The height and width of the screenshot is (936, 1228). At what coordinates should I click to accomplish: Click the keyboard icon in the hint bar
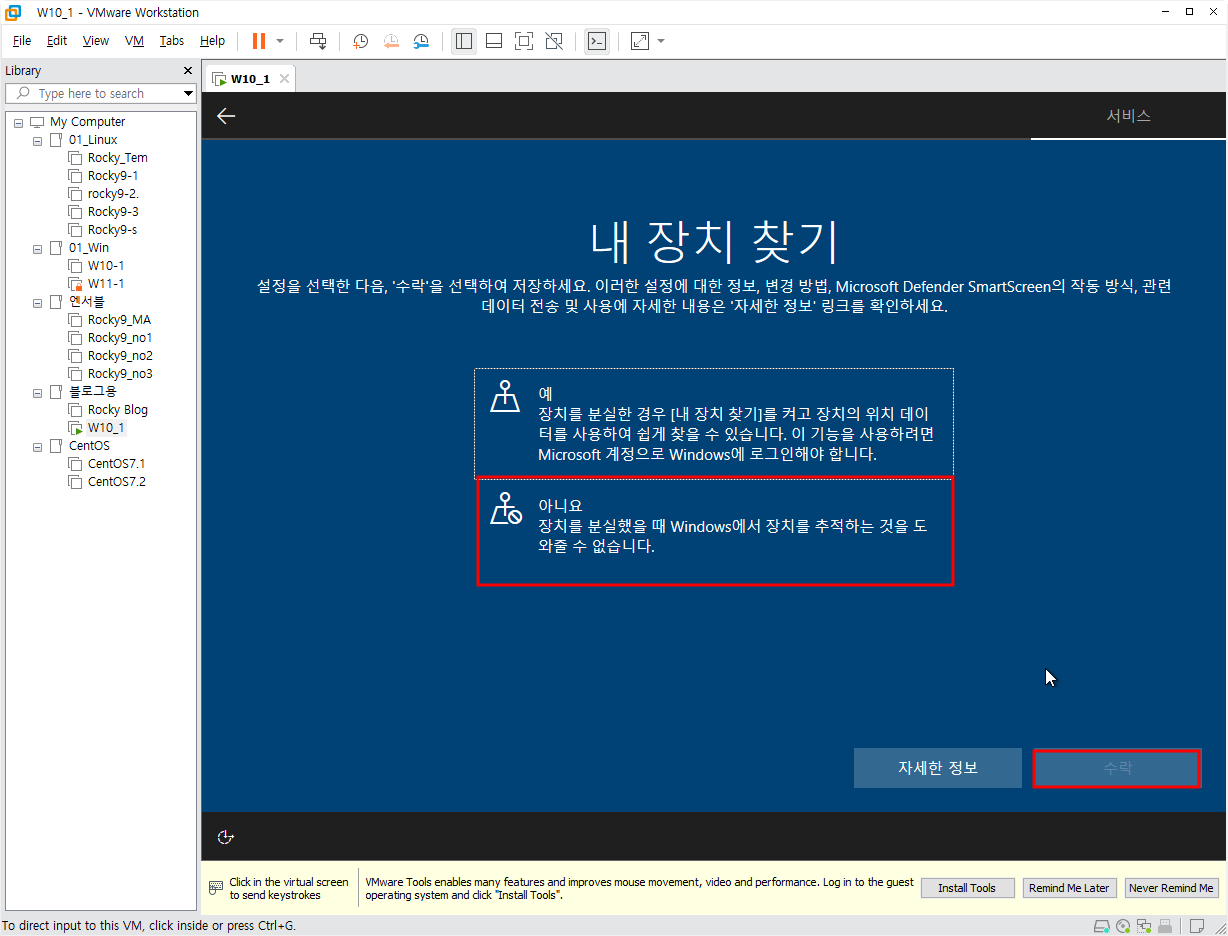point(215,888)
